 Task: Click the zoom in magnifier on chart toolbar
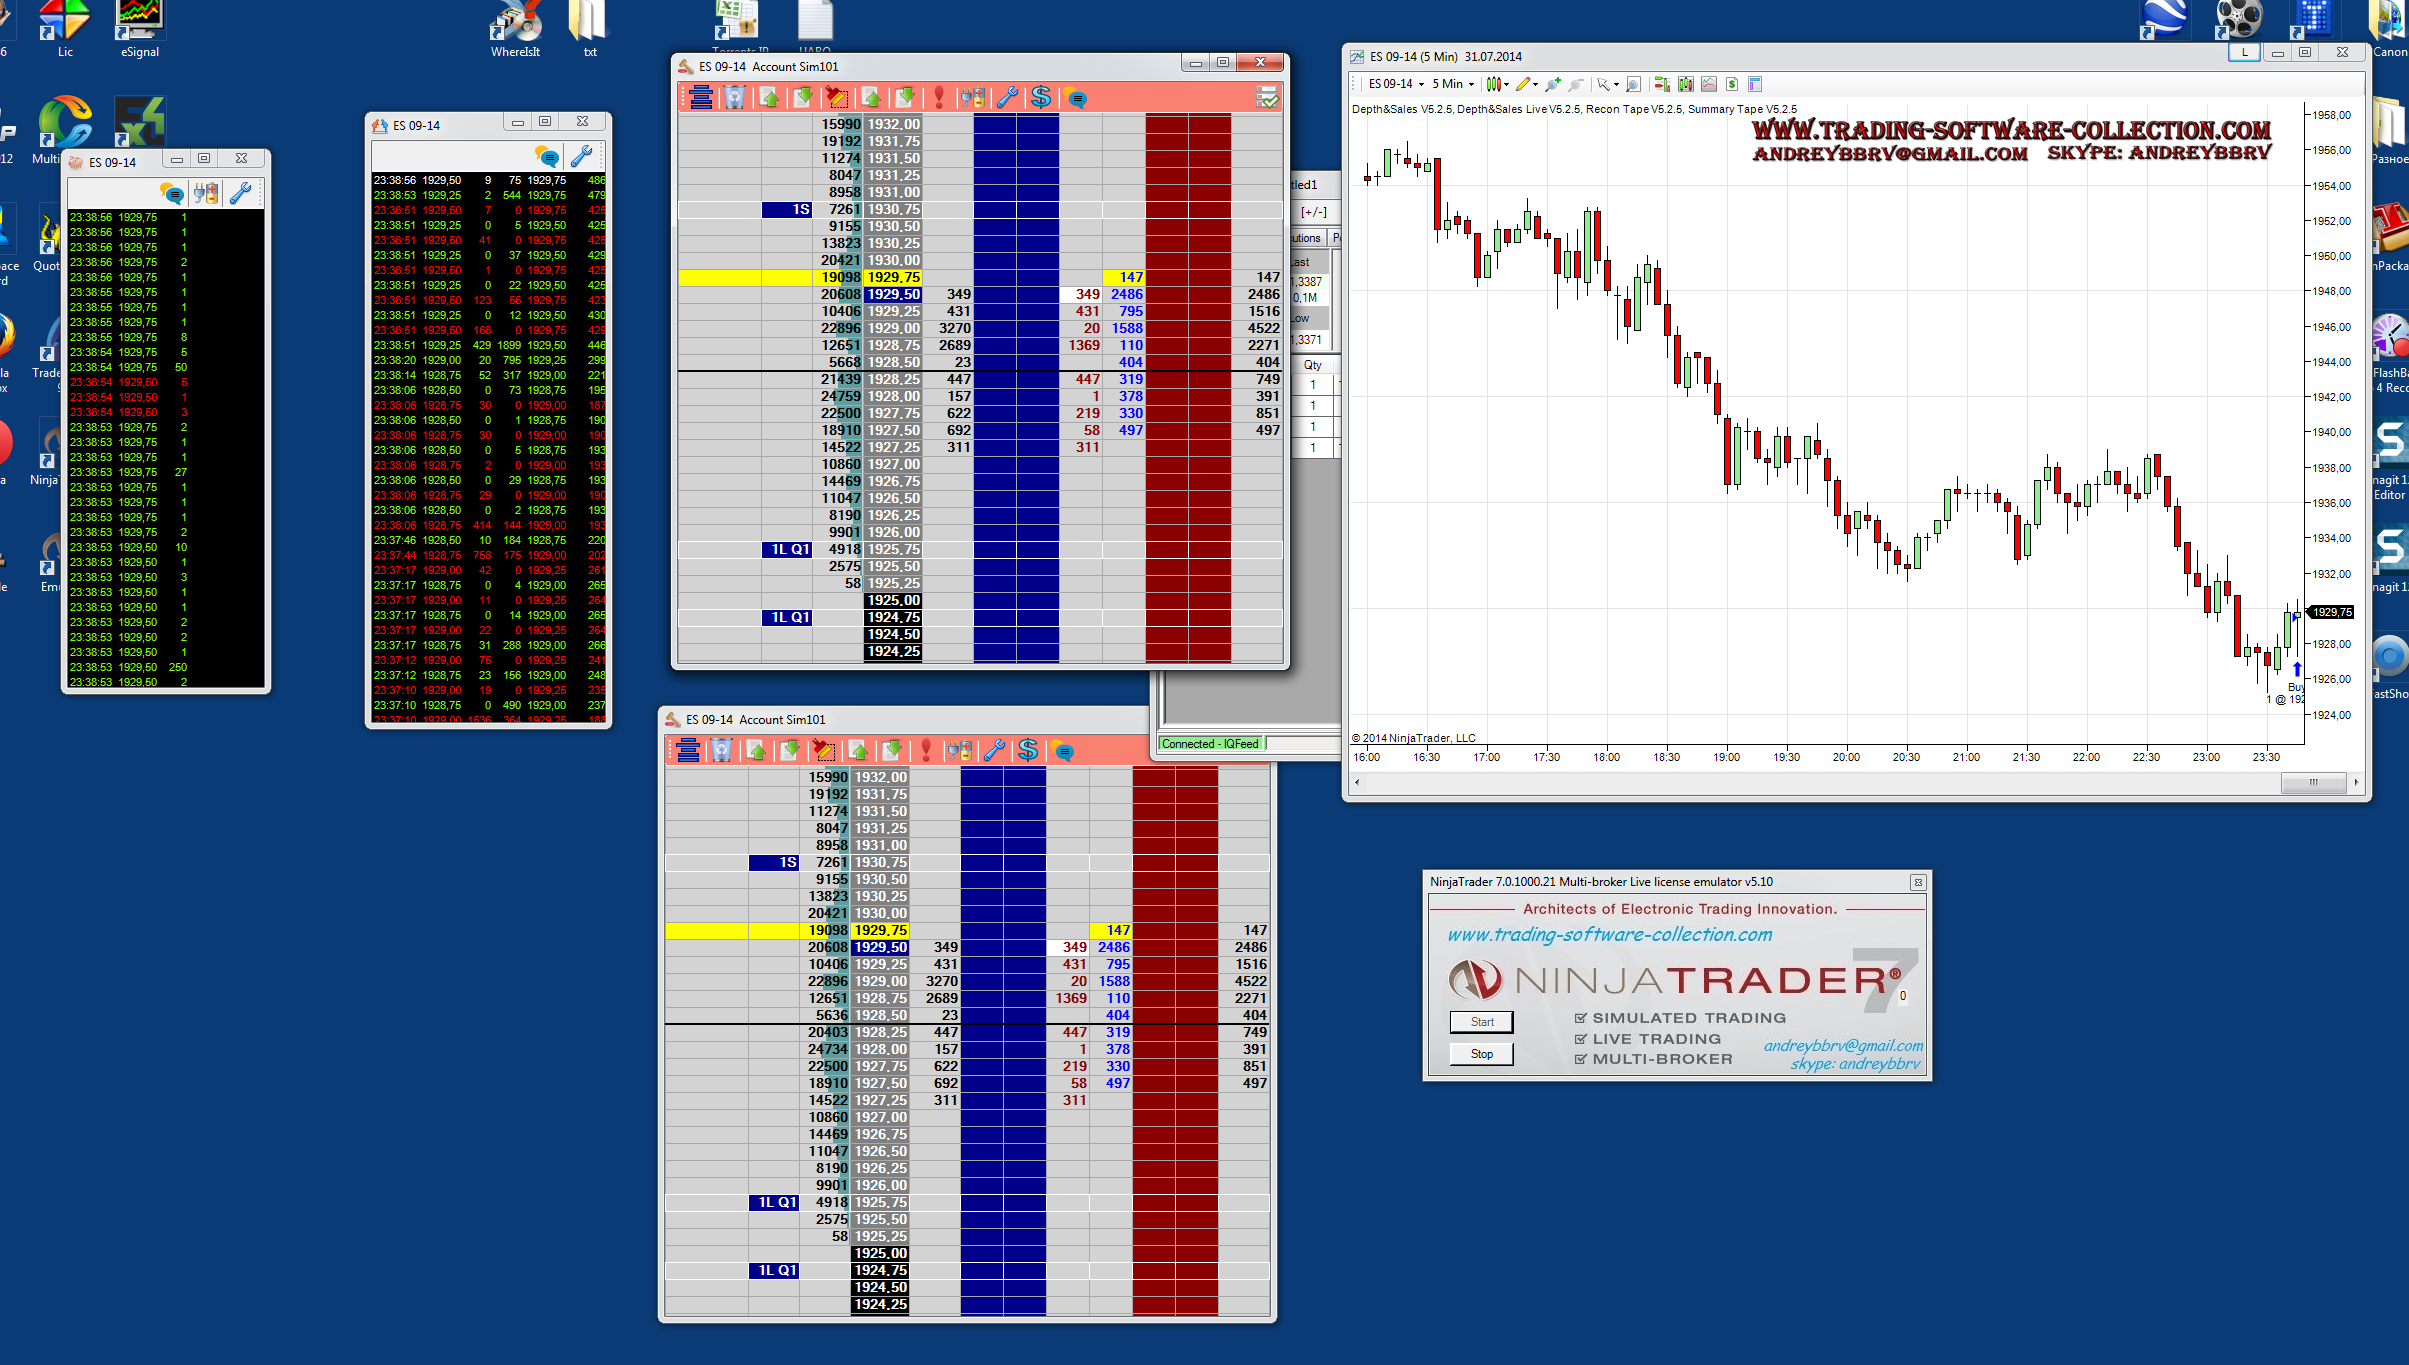click(1552, 84)
